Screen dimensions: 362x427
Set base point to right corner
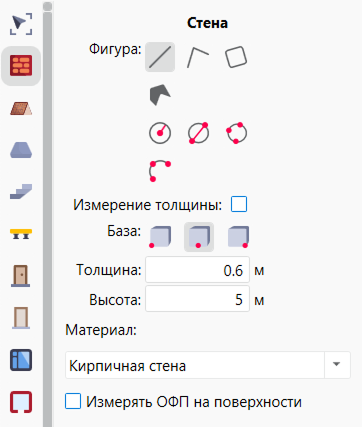pyautogui.click(x=238, y=237)
